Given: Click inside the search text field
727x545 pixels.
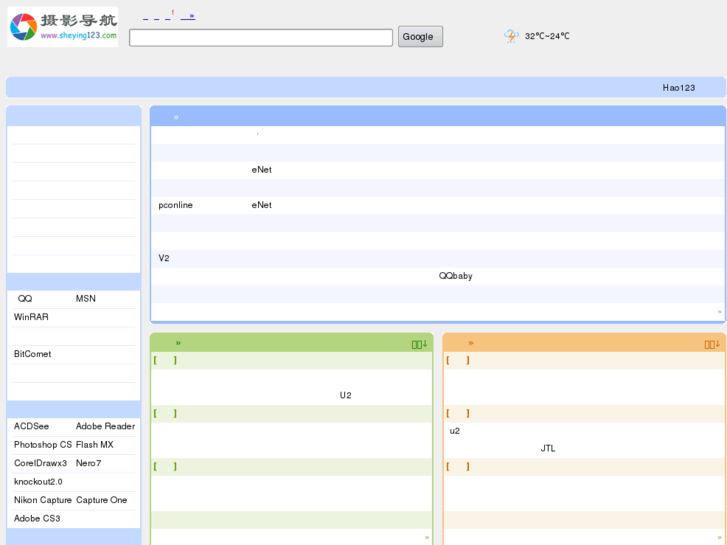Looking at the screenshot, I should pyautogui.click(x=260, y=37).
